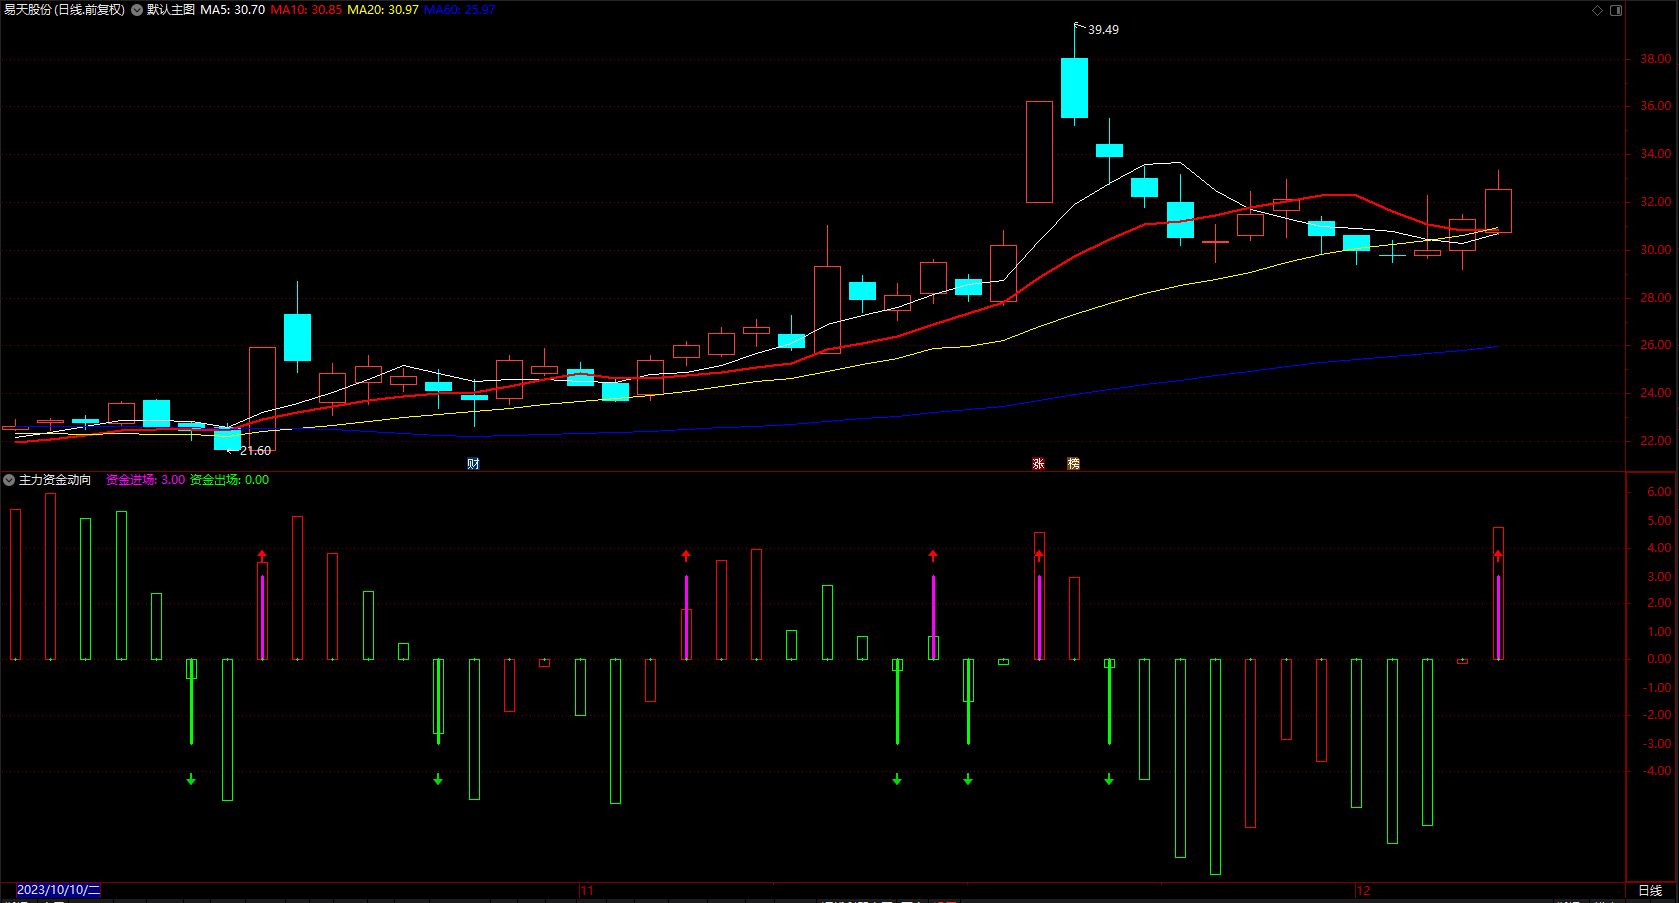Click the yellow MA20: 30.97 label
The width and height of the screenshot is (1679, 903).
pyautogui.click(x=383, y=10)
